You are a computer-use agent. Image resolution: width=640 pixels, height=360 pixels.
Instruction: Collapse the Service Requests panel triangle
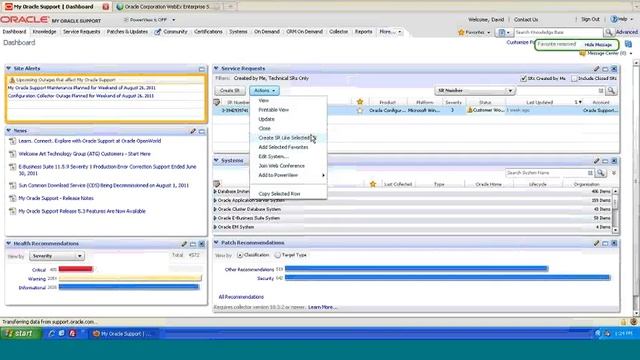click(216, 68)
